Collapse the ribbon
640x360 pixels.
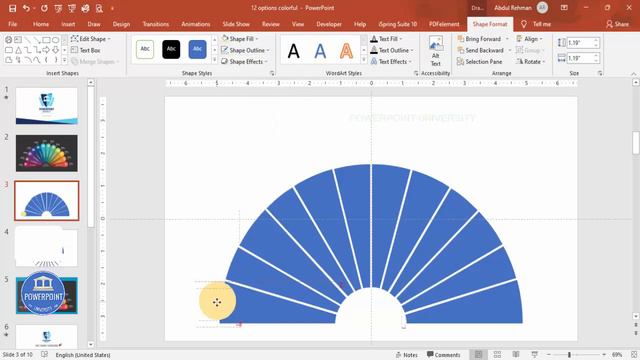633,73
